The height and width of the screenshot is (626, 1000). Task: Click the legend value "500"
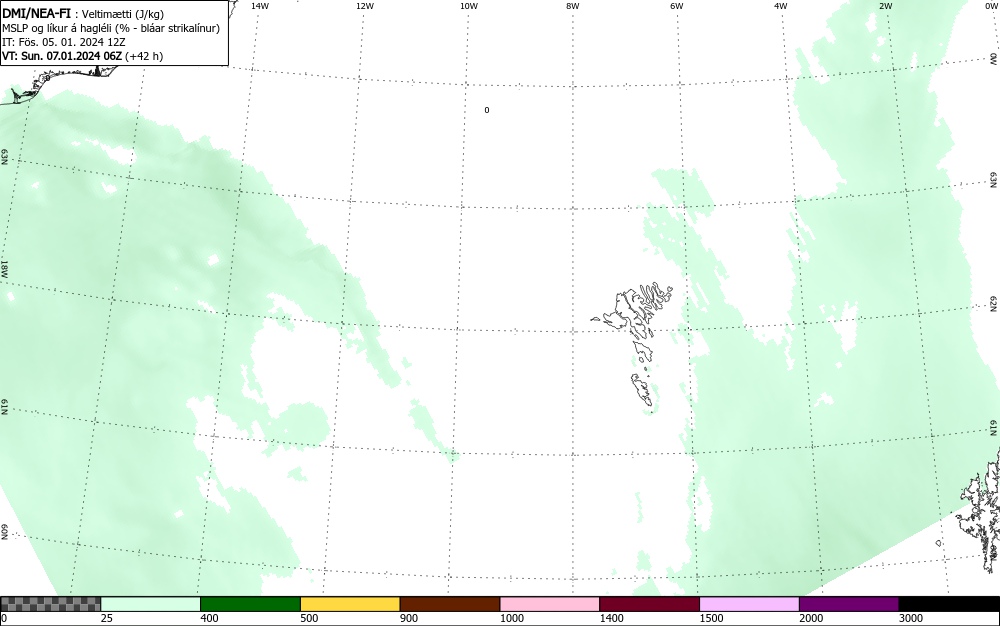tap(309, 618)
